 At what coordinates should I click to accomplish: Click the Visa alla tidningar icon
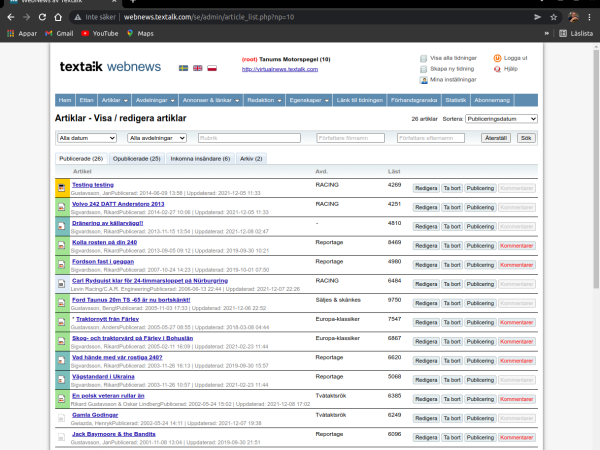click(423, 58)
